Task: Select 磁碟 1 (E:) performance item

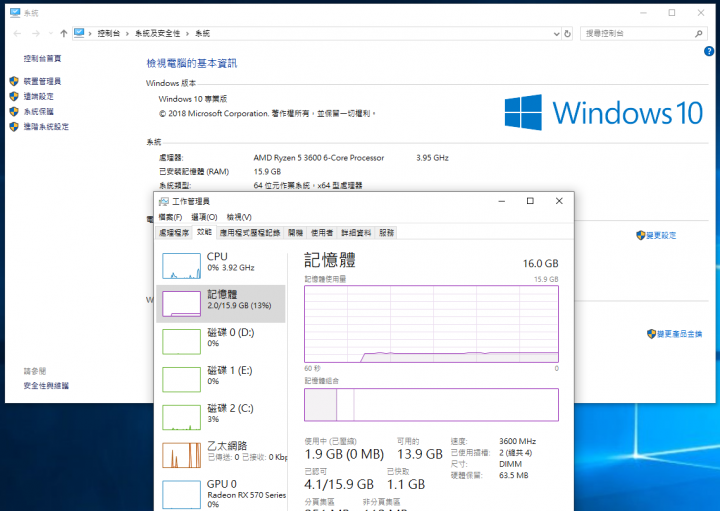Action: click(221, 379)
